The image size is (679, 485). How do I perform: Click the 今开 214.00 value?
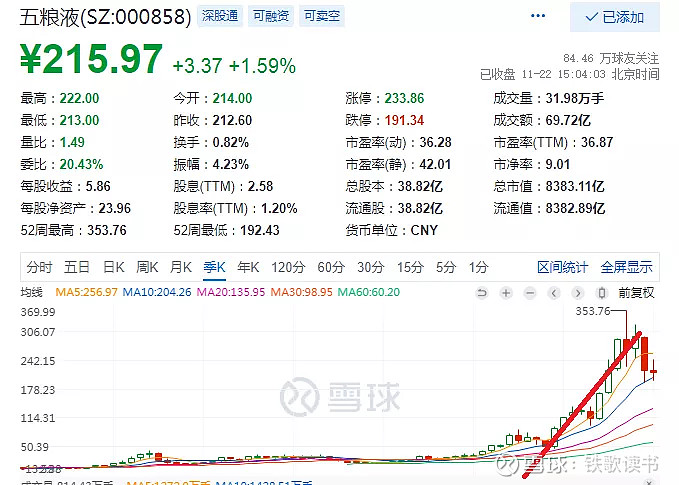pyautogui.click(x=232, y=98)
